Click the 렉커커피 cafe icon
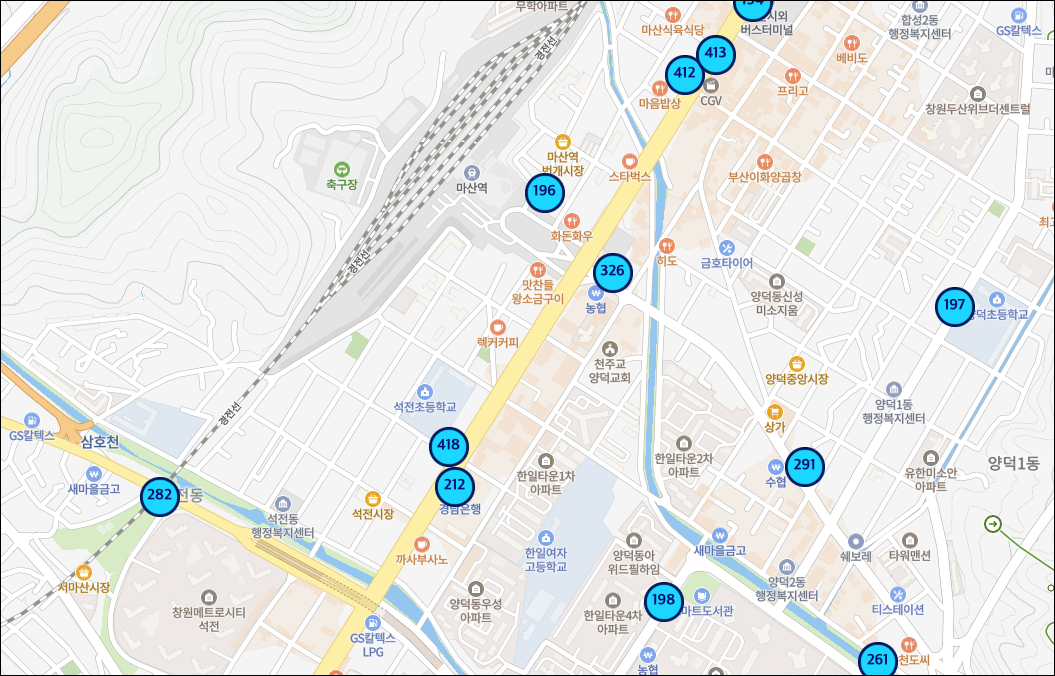Image resolution: width=1055 pixels, height=676 pixels. [x=498, y=327]
